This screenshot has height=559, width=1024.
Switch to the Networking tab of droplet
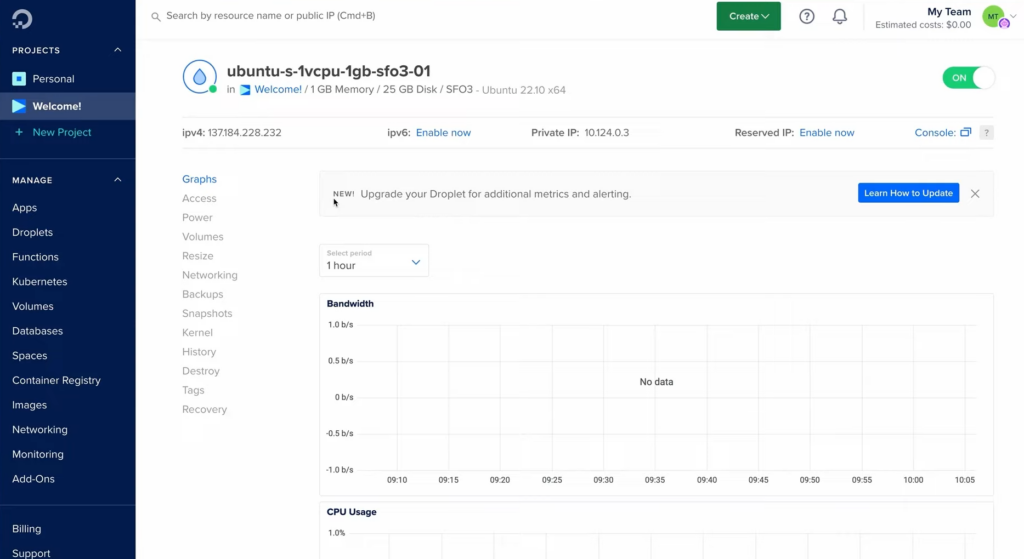tap(210, 275)
